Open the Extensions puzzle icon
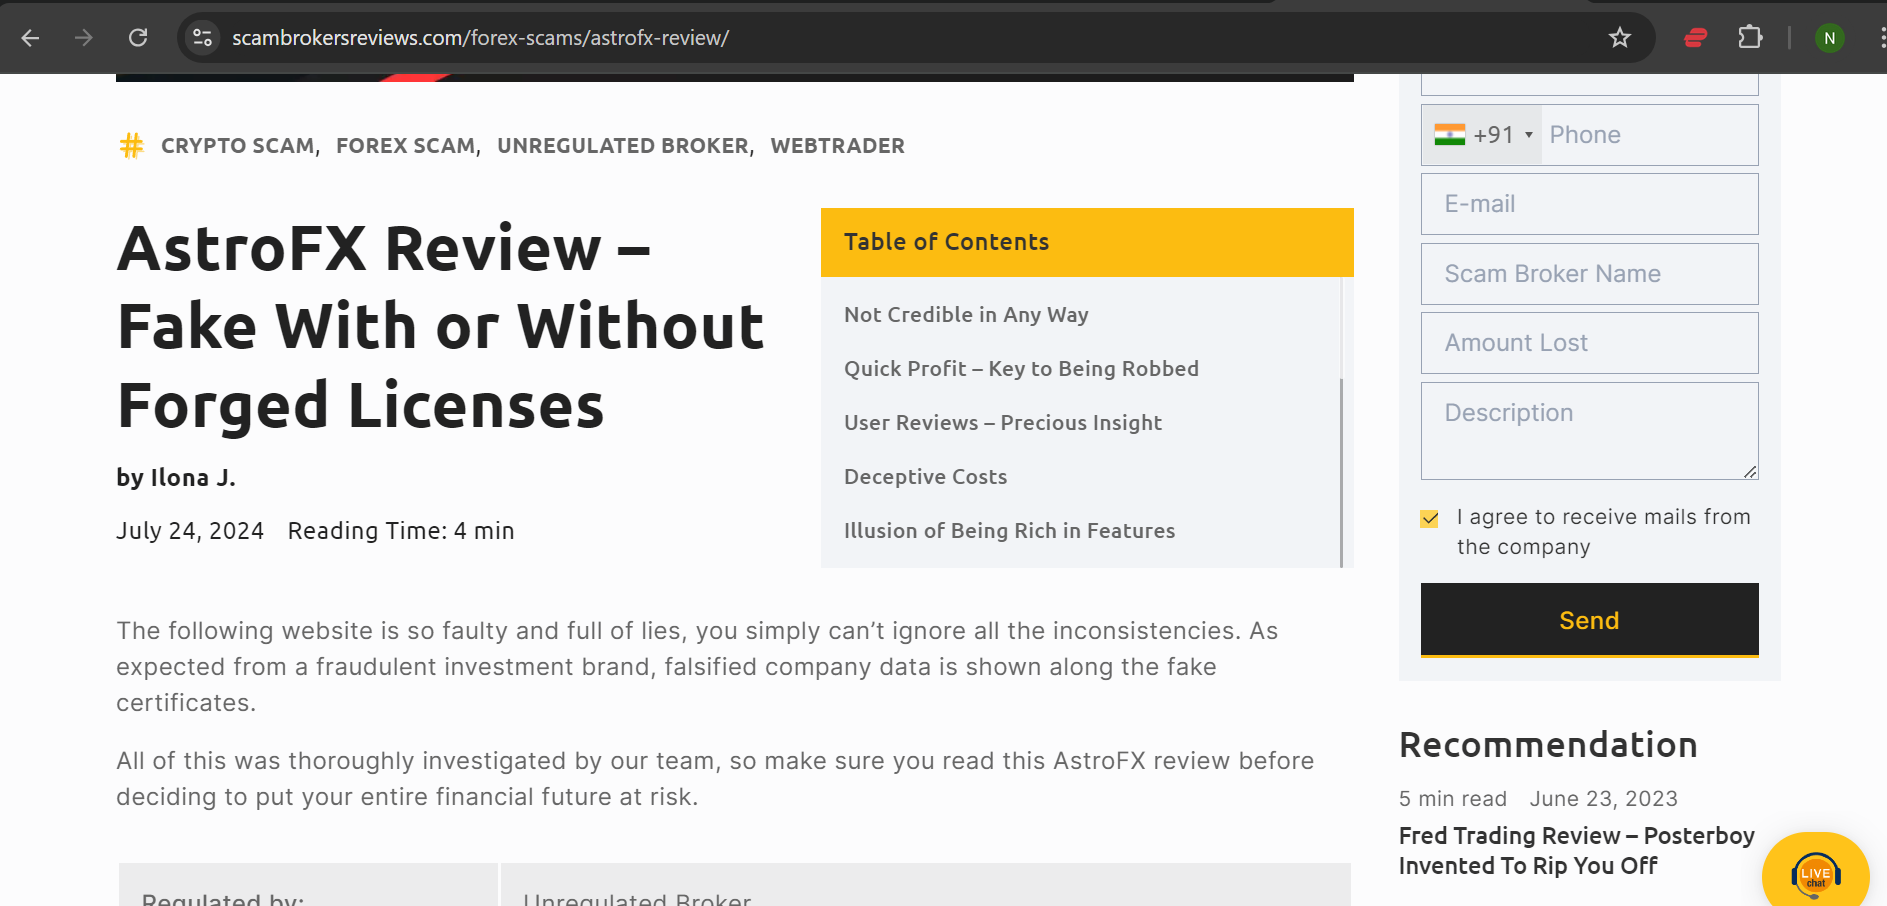The image size is (1887, 906). click(1750, 38)
